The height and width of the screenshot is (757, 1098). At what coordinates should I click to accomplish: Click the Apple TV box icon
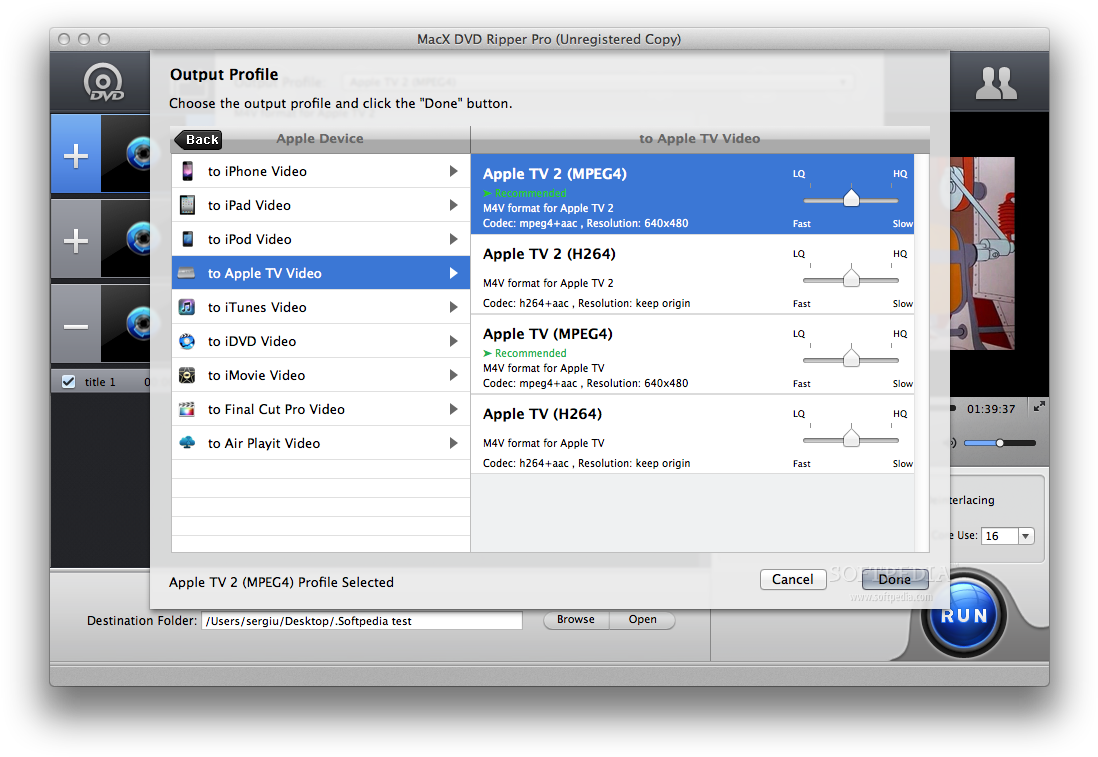point(186,273)
